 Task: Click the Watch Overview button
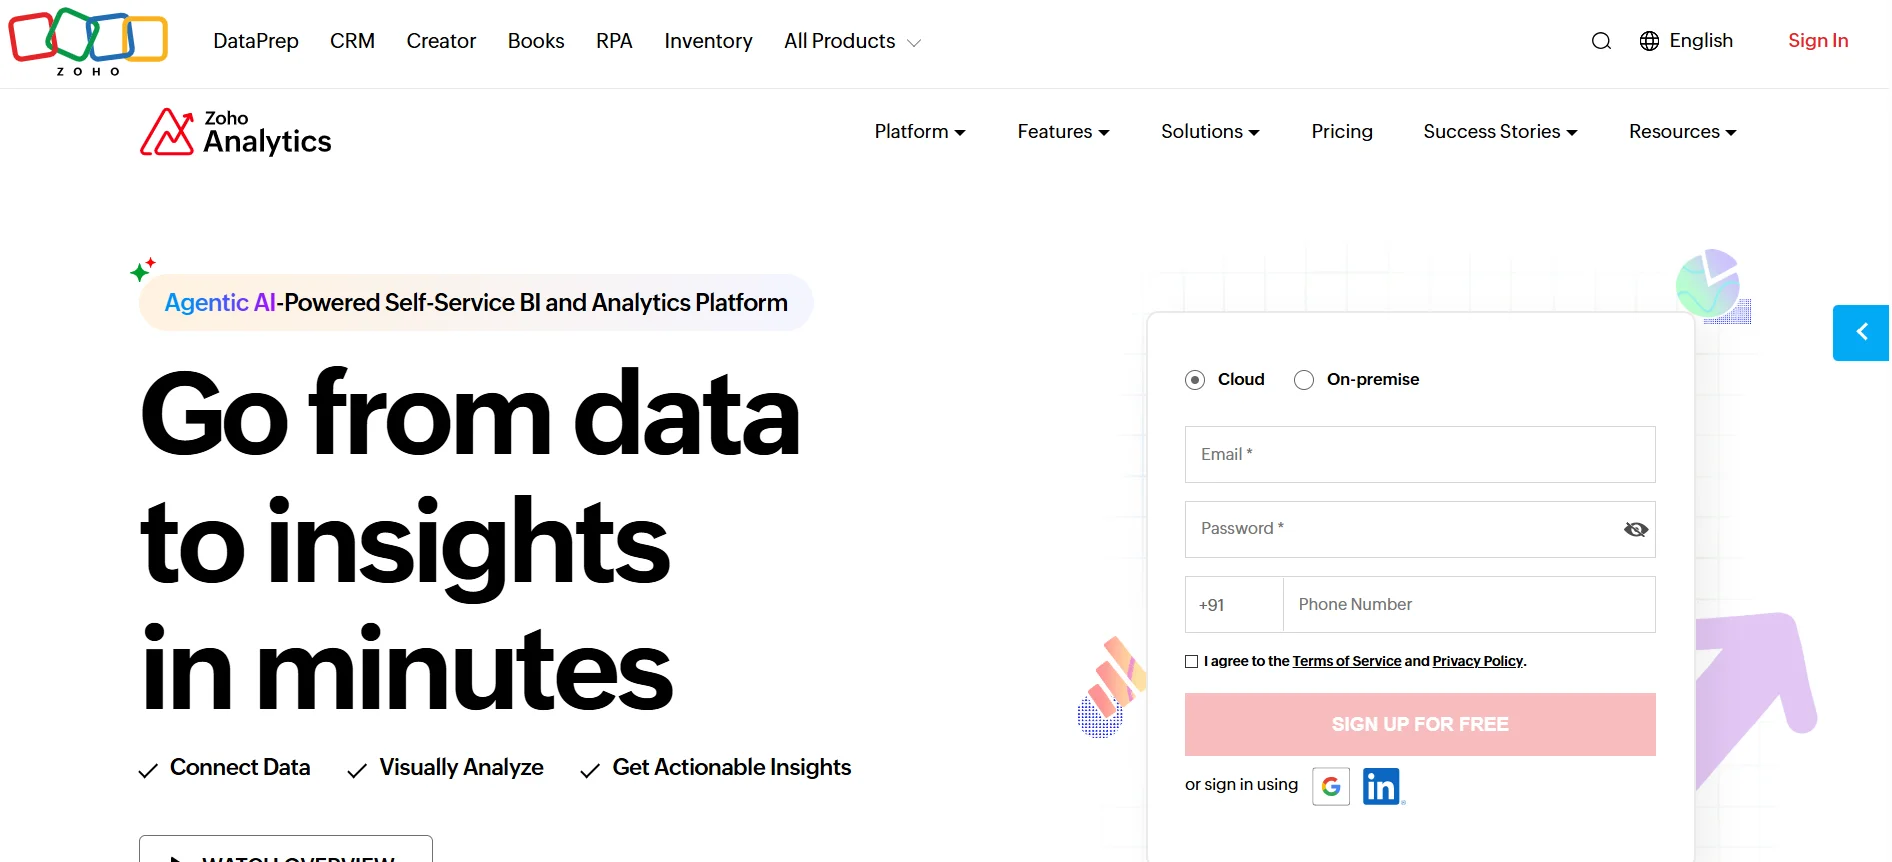286,850
